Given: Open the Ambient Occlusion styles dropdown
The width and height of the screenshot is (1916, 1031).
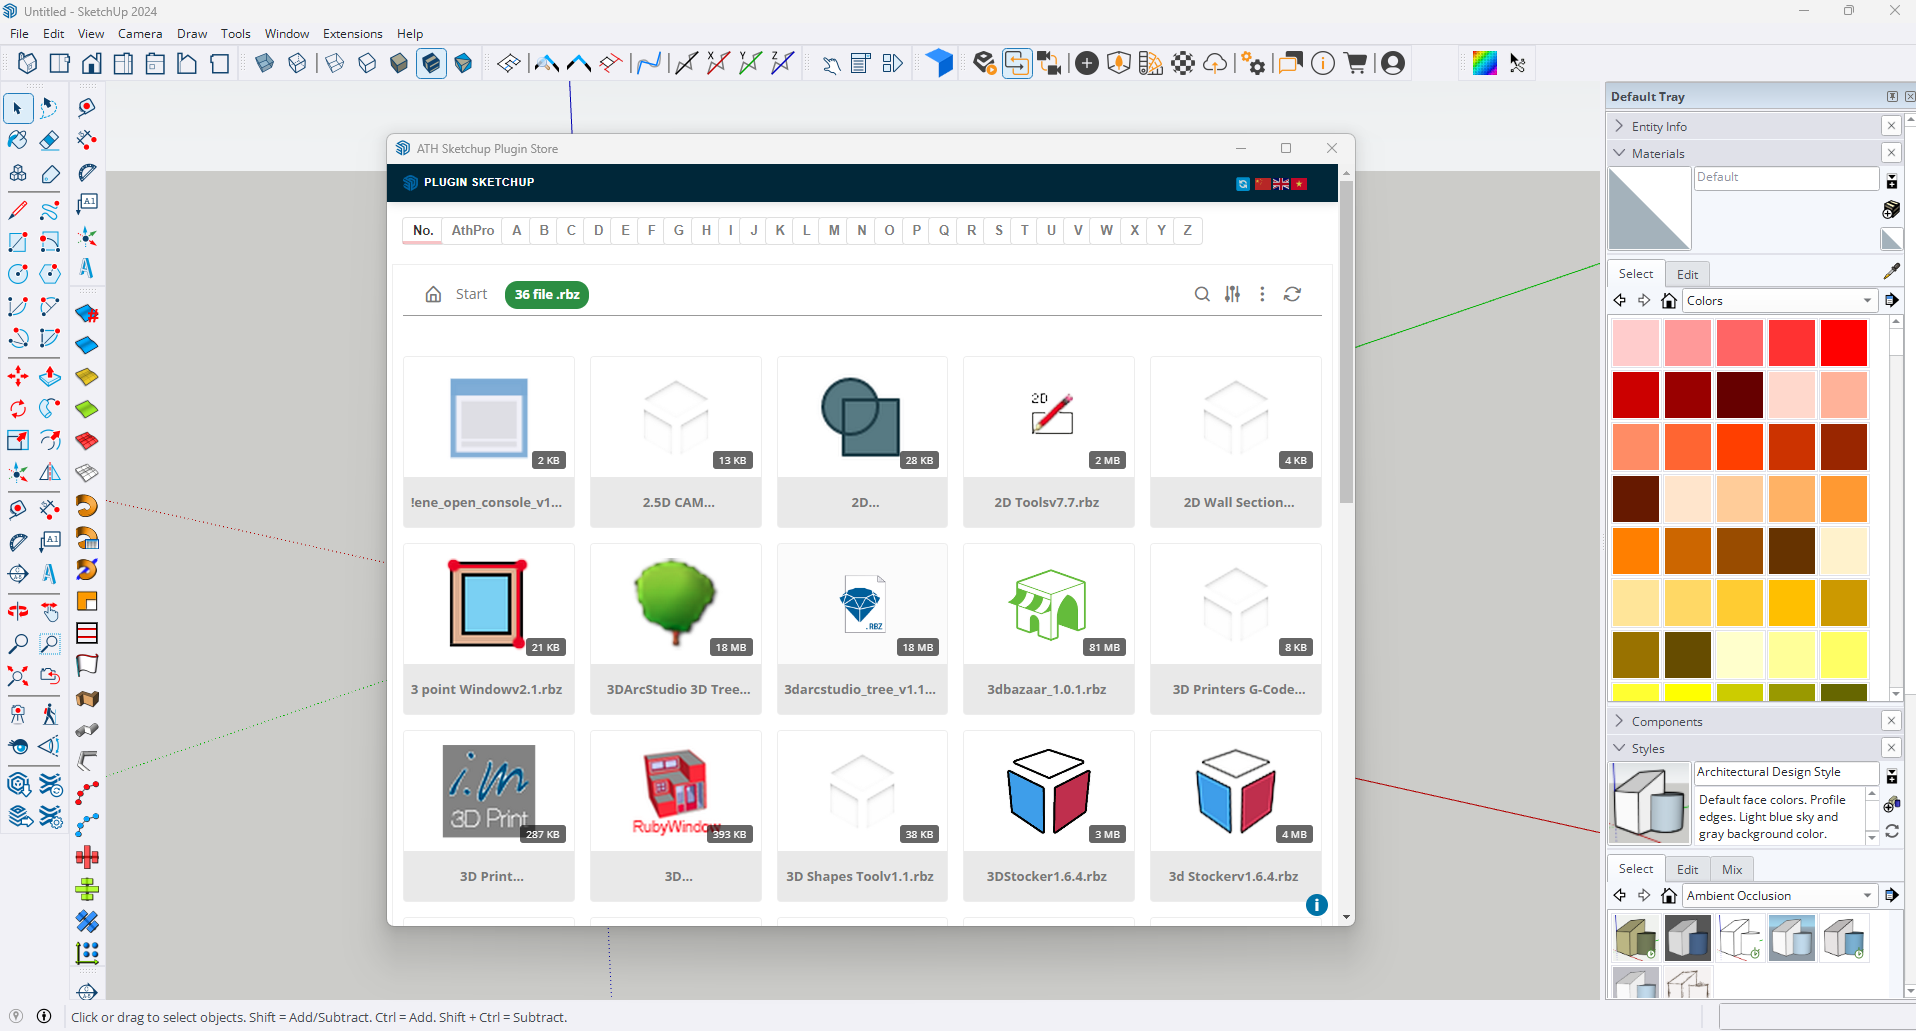Looking at the screenshot, I should pyautogui.click(x=1866, y=896).
